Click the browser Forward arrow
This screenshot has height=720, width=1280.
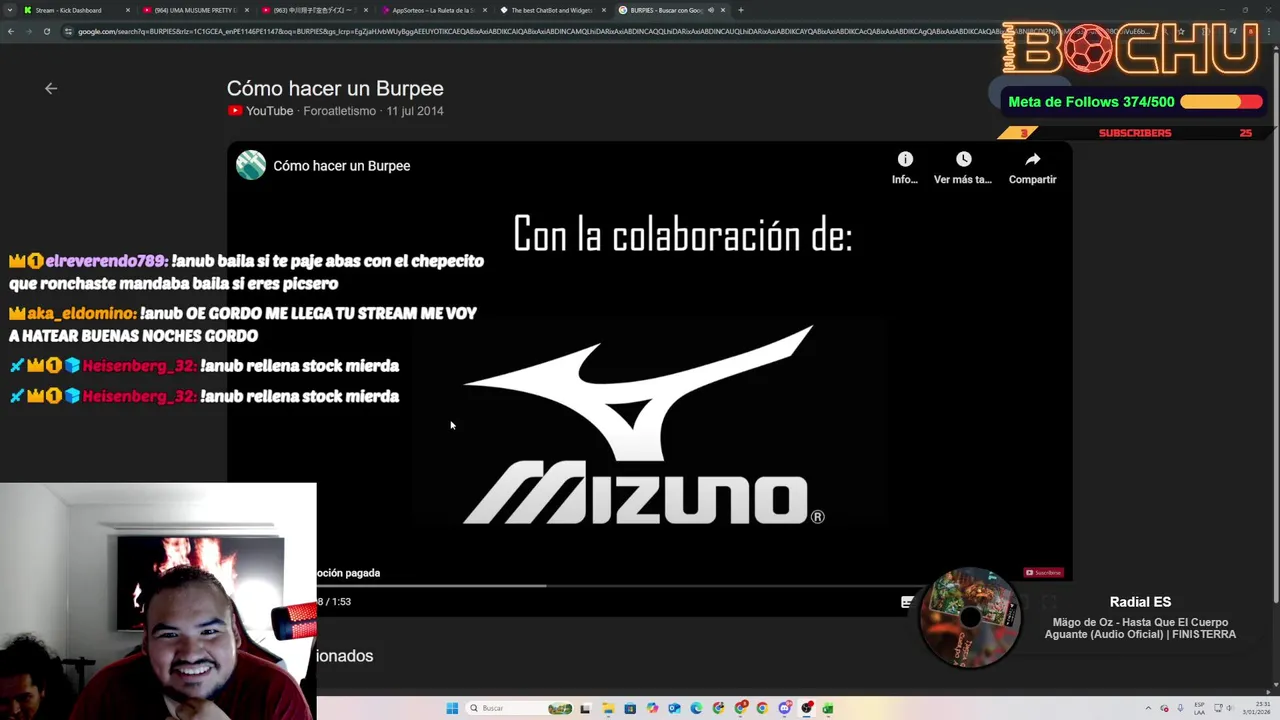[29, 31]
